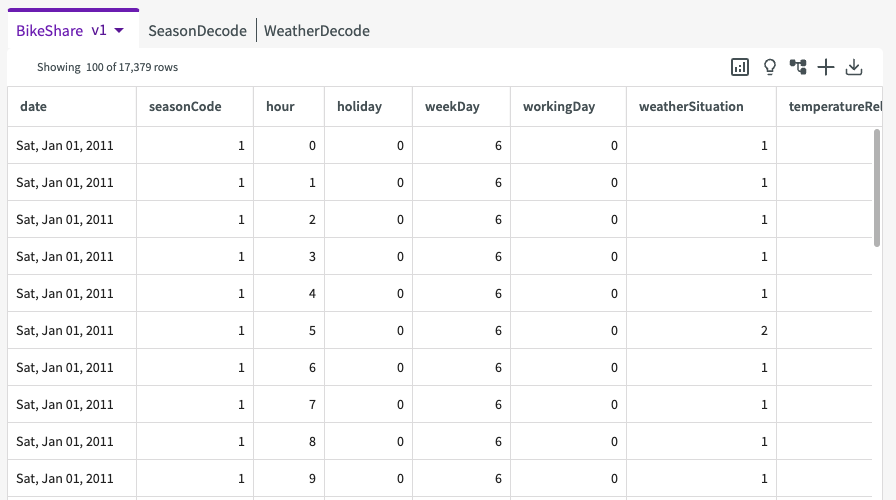The image size is (896, 500).
Task: Click the weekDay column header
Action: click(x=461, y=106)
